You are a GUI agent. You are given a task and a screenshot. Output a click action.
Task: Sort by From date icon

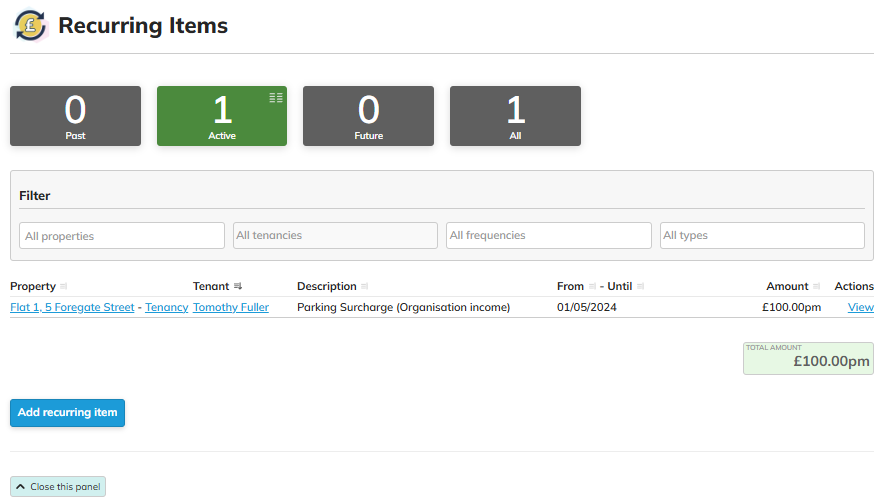point(592,287)
